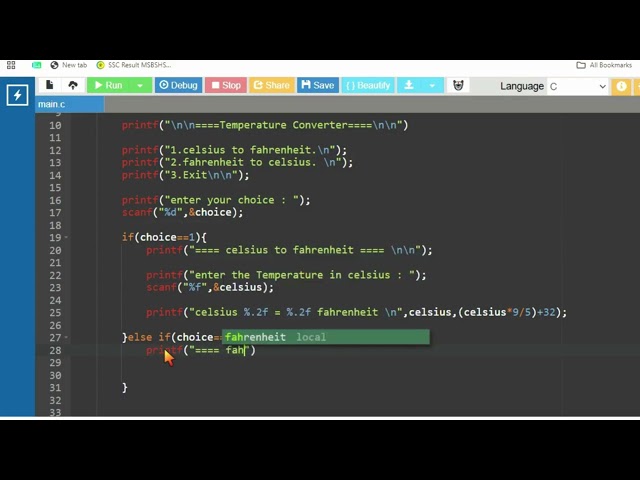Screen dimensions: 640x480
Task: Format code using the Beautify button
Action: [x=368, y=85]
